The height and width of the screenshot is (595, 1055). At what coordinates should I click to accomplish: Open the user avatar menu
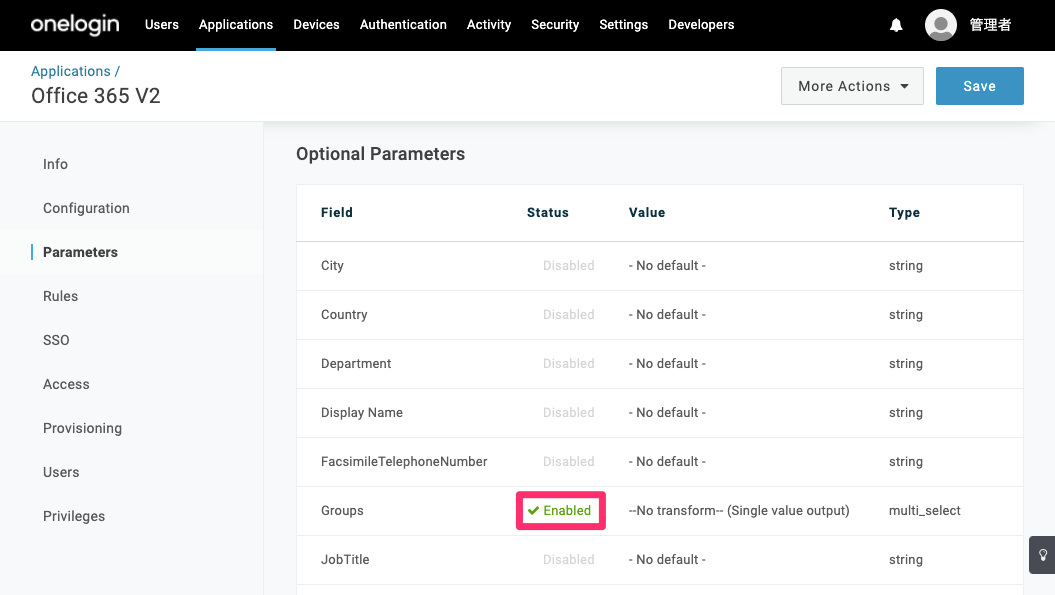click(x=941, y=25)
